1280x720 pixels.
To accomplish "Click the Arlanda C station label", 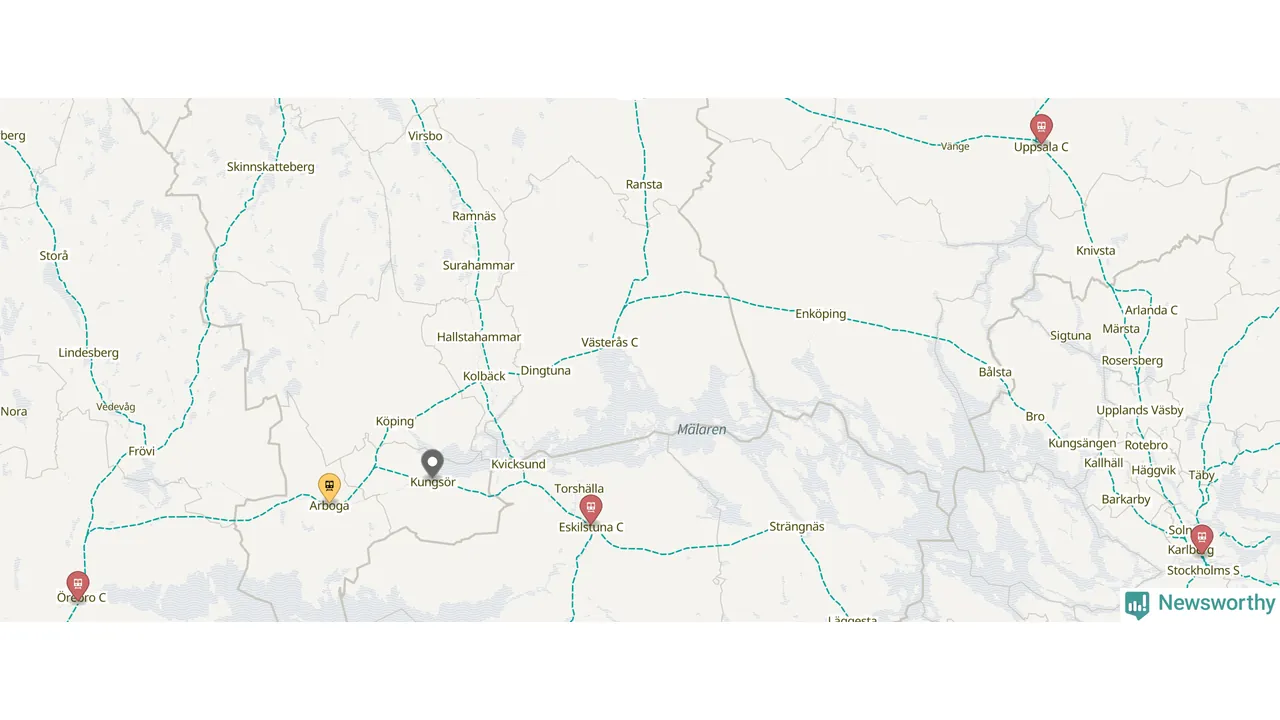I will pyautogui.click(x=1151, y=310).
